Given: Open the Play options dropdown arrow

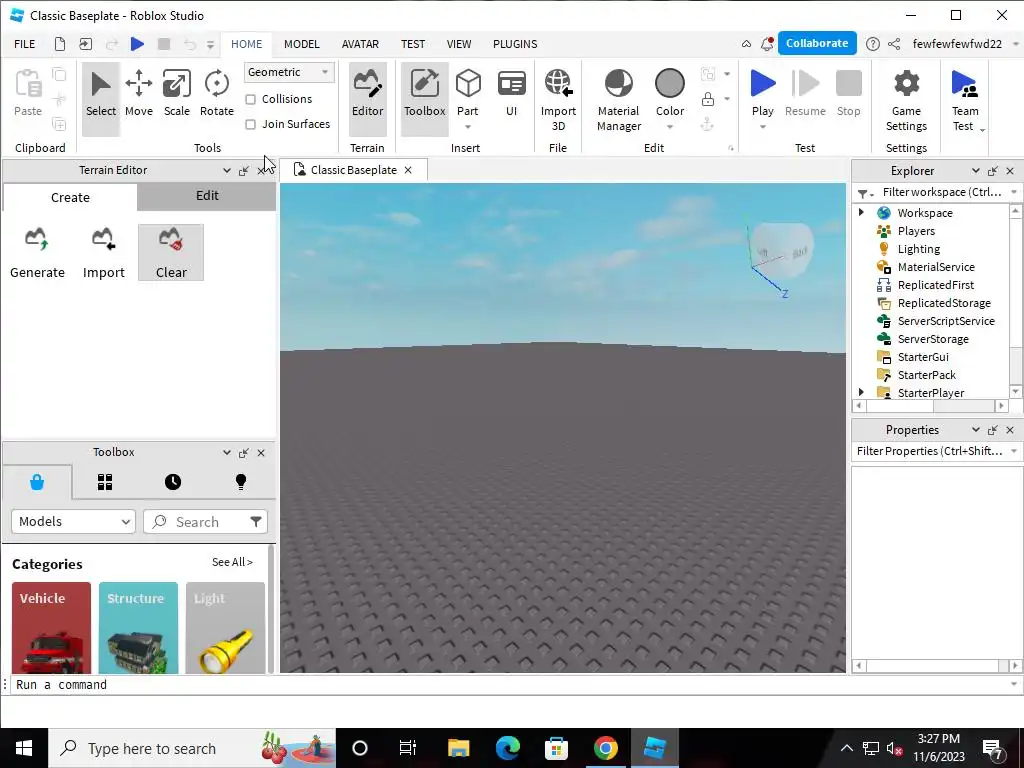Looking at the screenshot, I should [762, 127].
